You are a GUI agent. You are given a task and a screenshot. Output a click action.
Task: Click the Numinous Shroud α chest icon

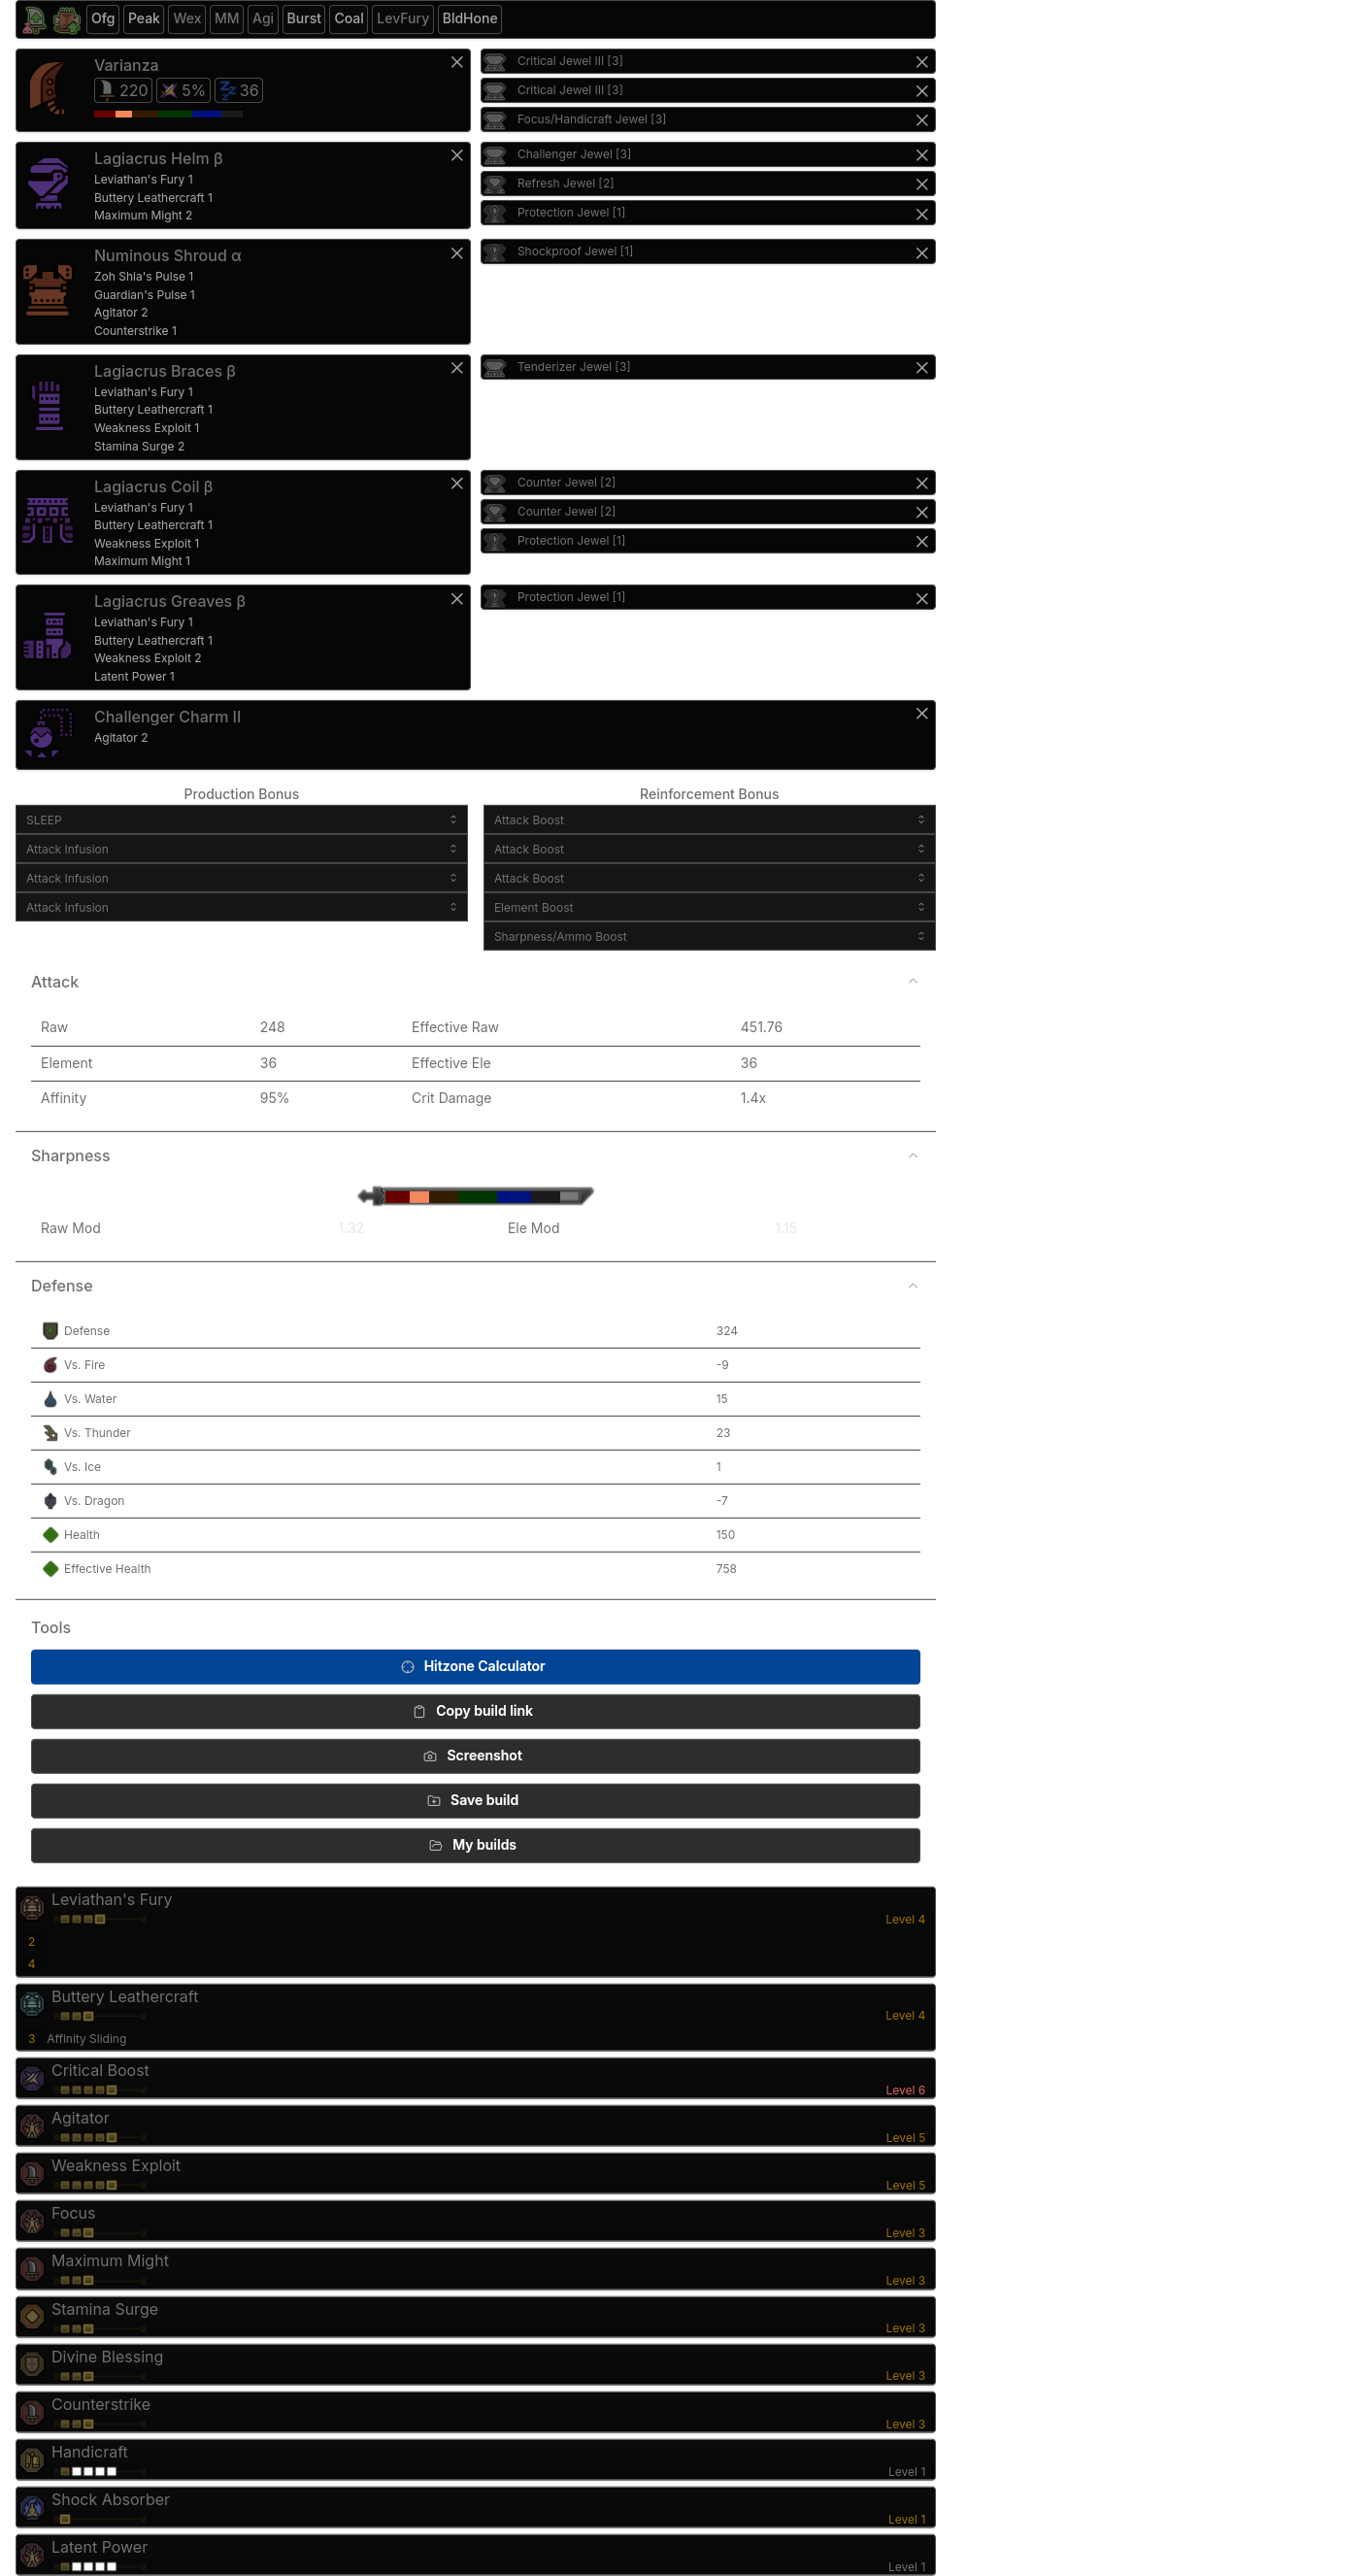(x=48, y=291)
